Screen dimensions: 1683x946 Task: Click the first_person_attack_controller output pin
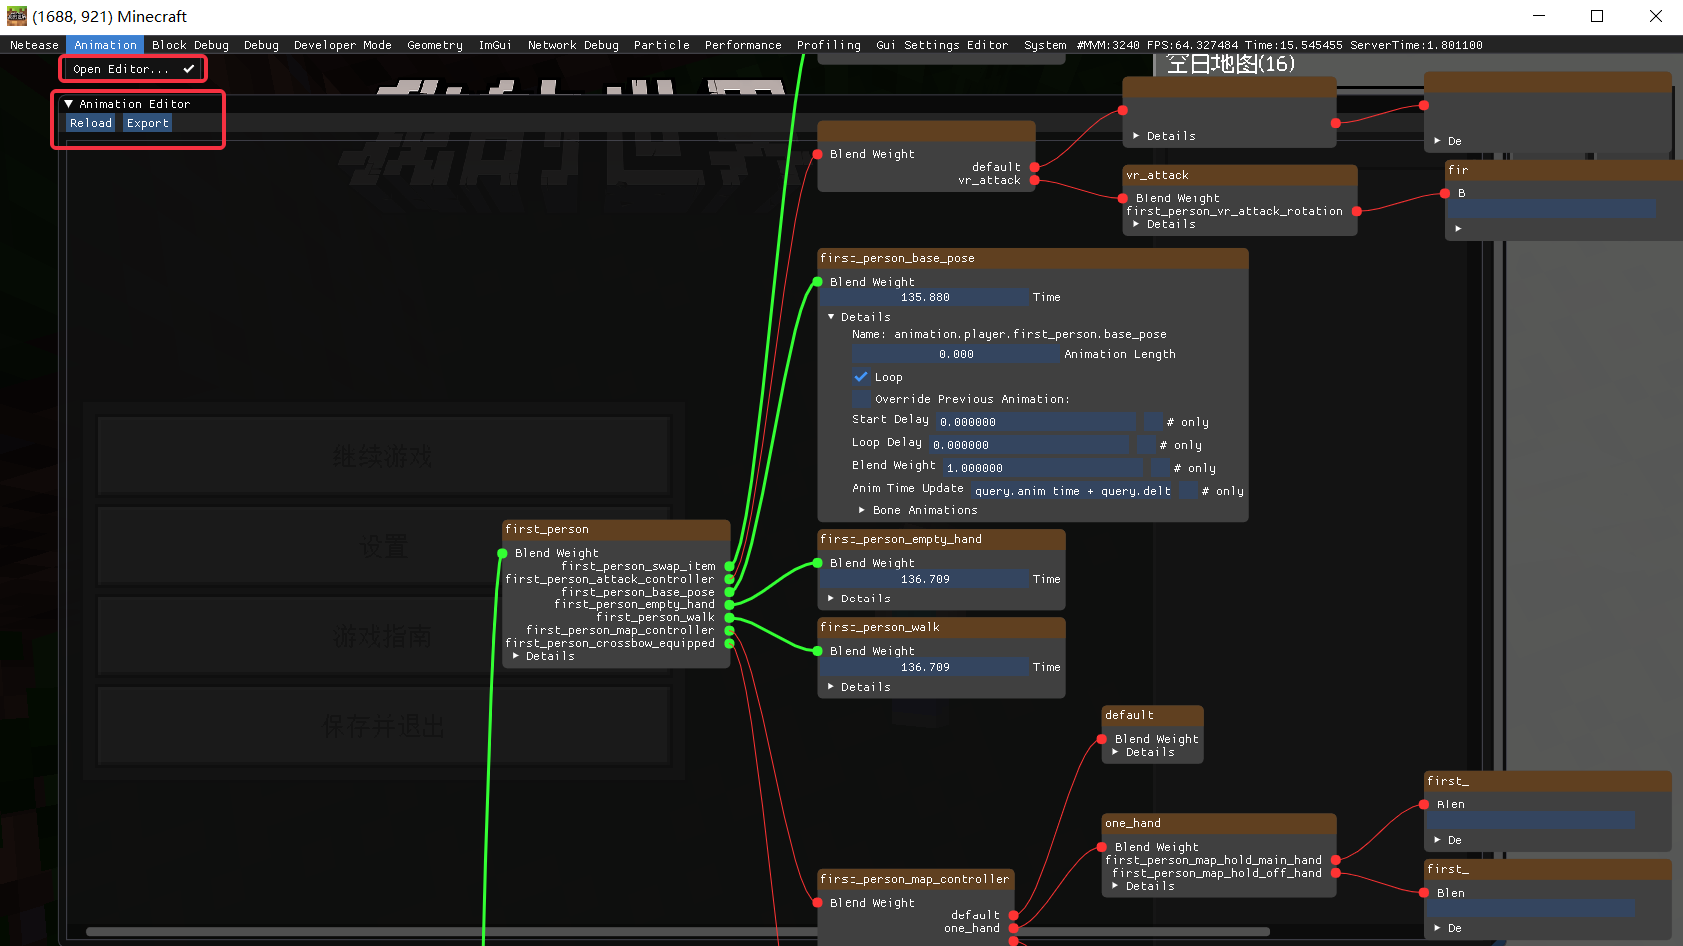point(729,579)
